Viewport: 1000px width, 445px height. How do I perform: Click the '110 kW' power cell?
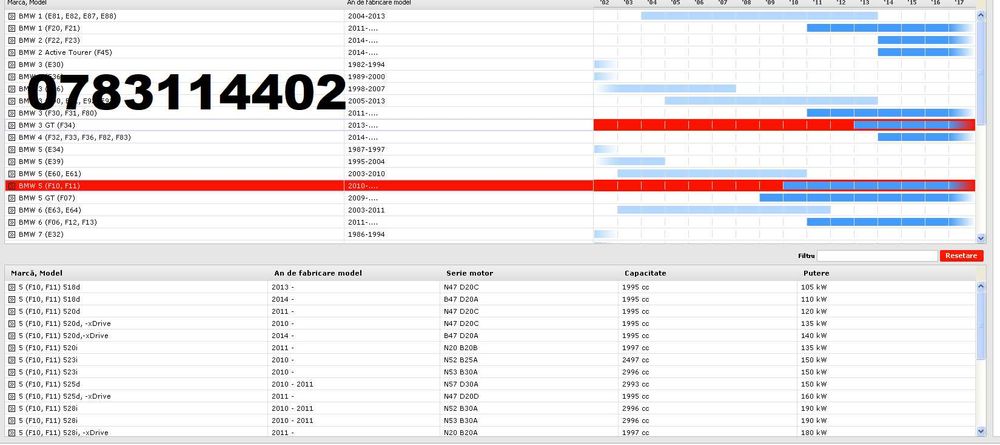(814, 299)
